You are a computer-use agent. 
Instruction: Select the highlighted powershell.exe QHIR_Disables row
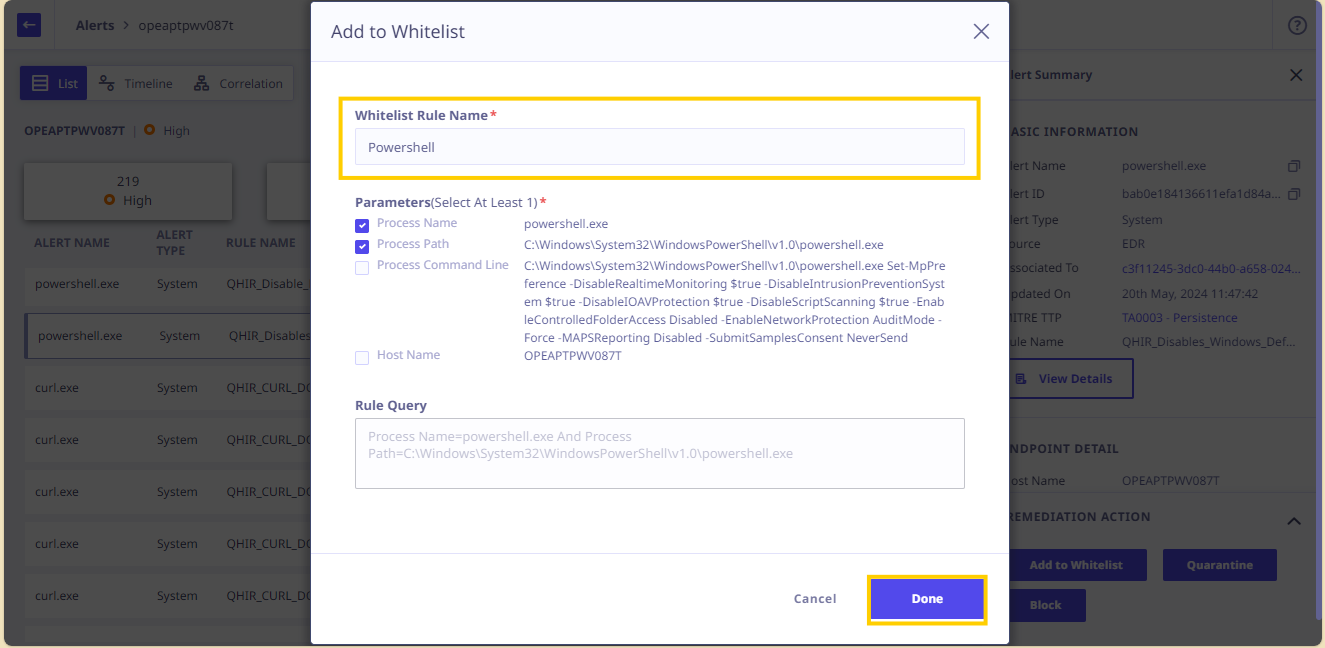click(x=167, y=336)
